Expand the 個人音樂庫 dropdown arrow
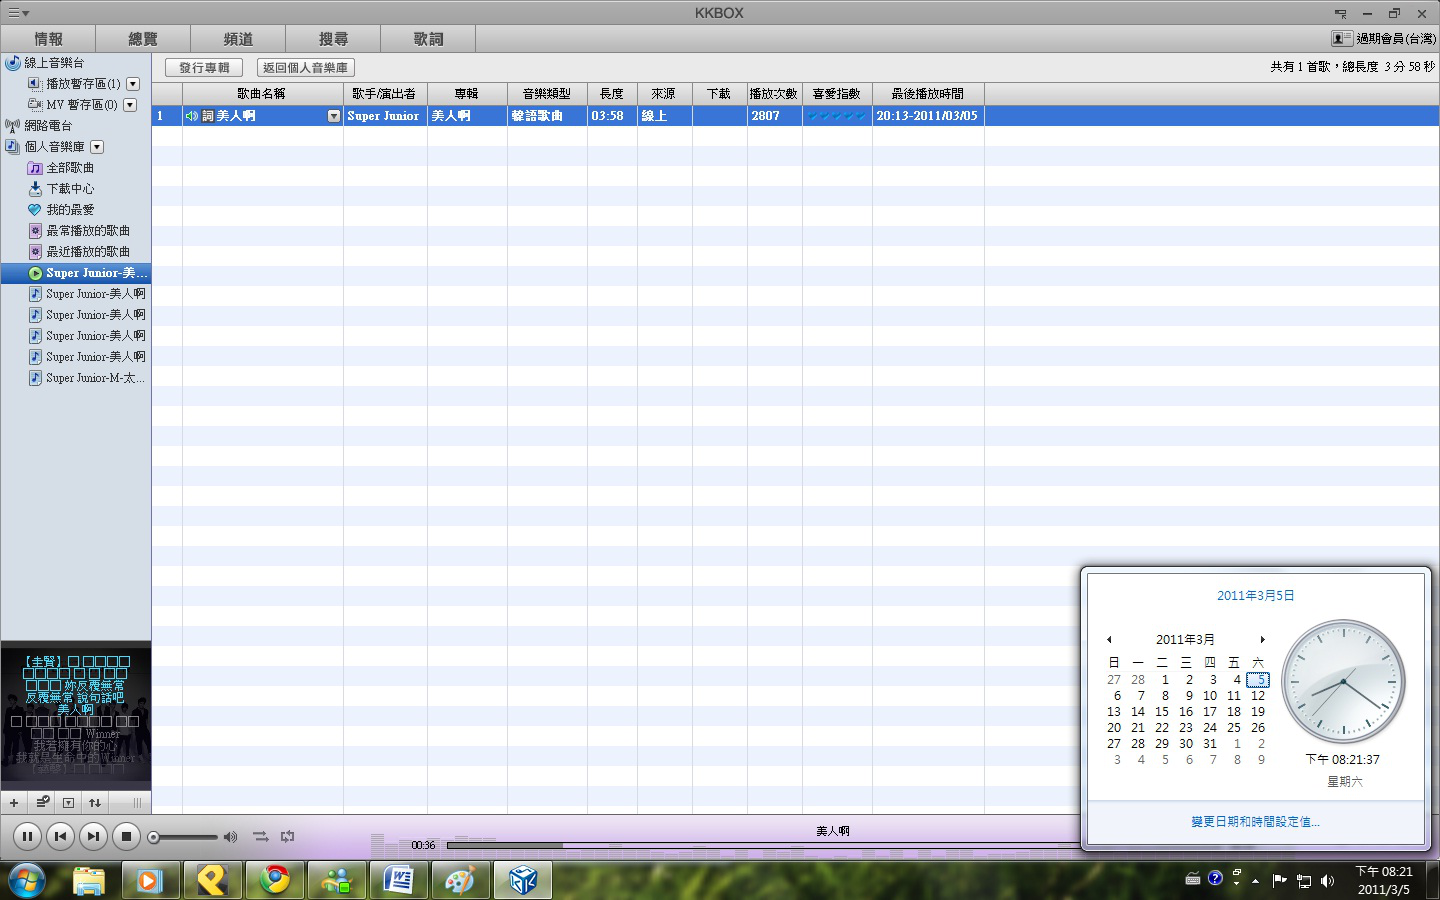This screenshot has height=900, width=1440. tap(97, 147)
